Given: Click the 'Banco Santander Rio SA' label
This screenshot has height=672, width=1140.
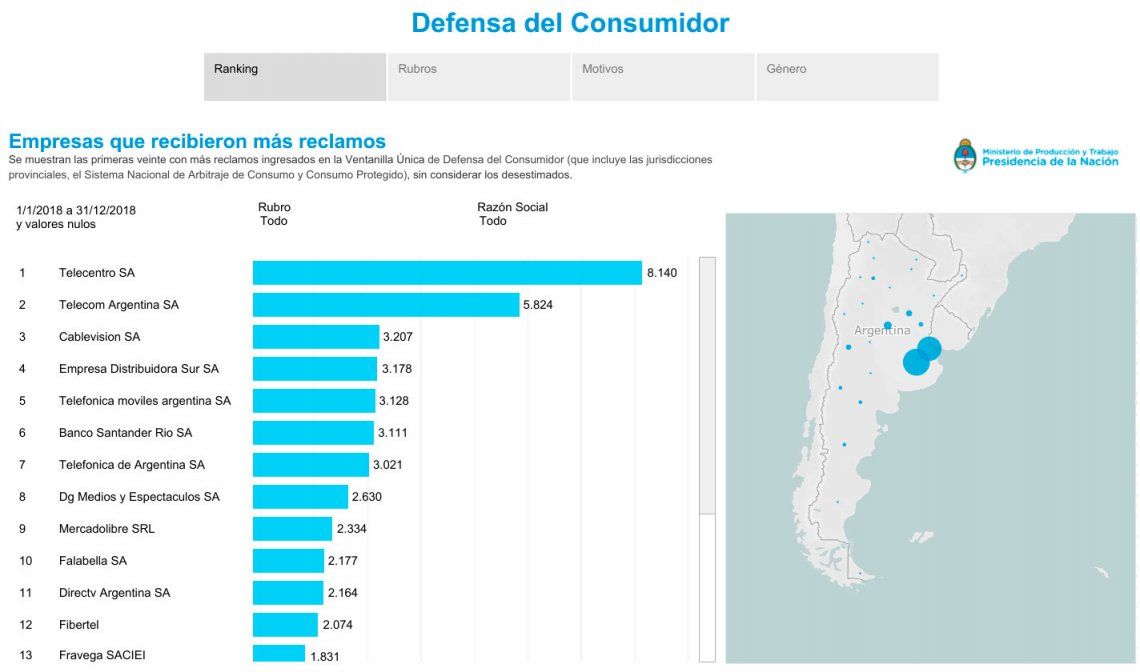Looking at the screenshot, I should (x=126, y=433).
